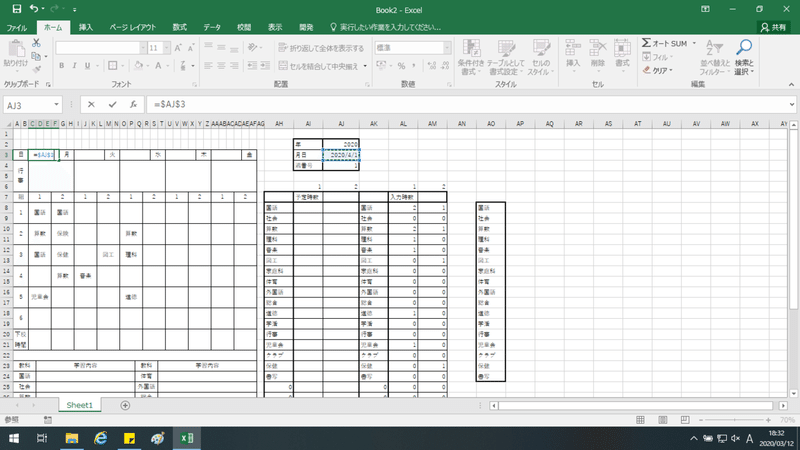This screenshot has width=800, height=450.
Task: Toggle italic formatting
Action: [74, 66]
